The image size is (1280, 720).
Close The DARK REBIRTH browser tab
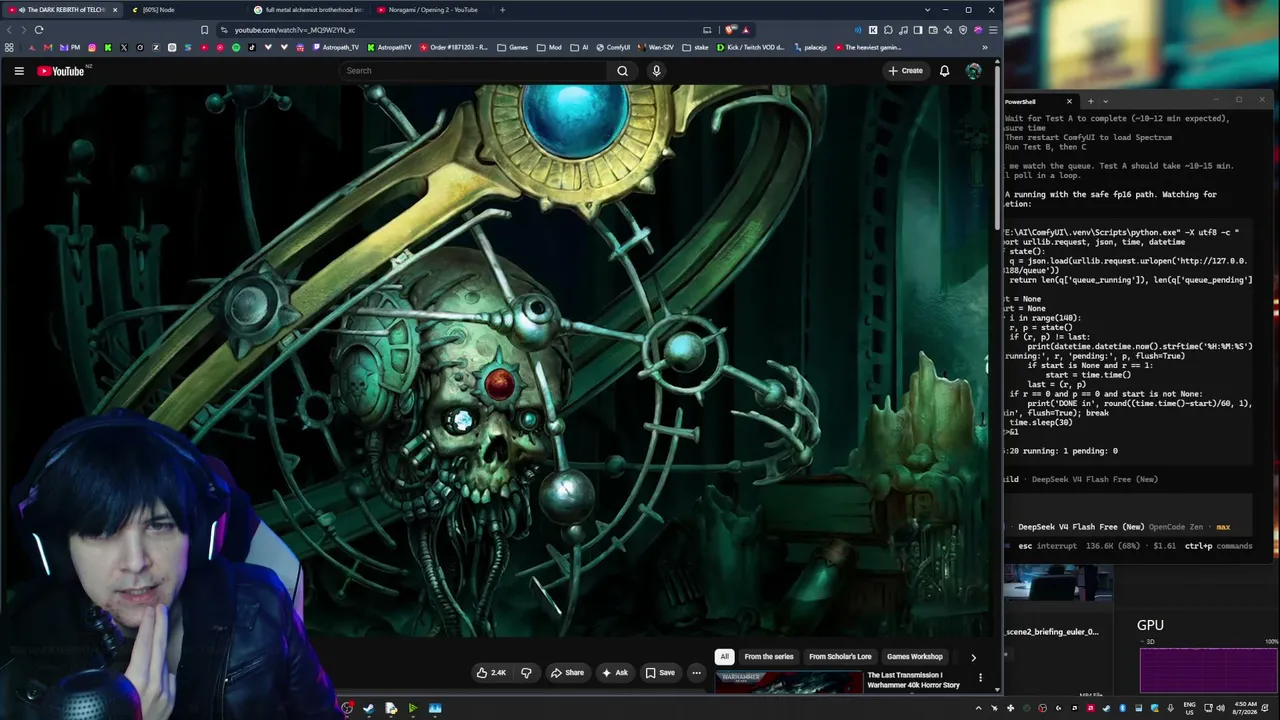point(114,10)
